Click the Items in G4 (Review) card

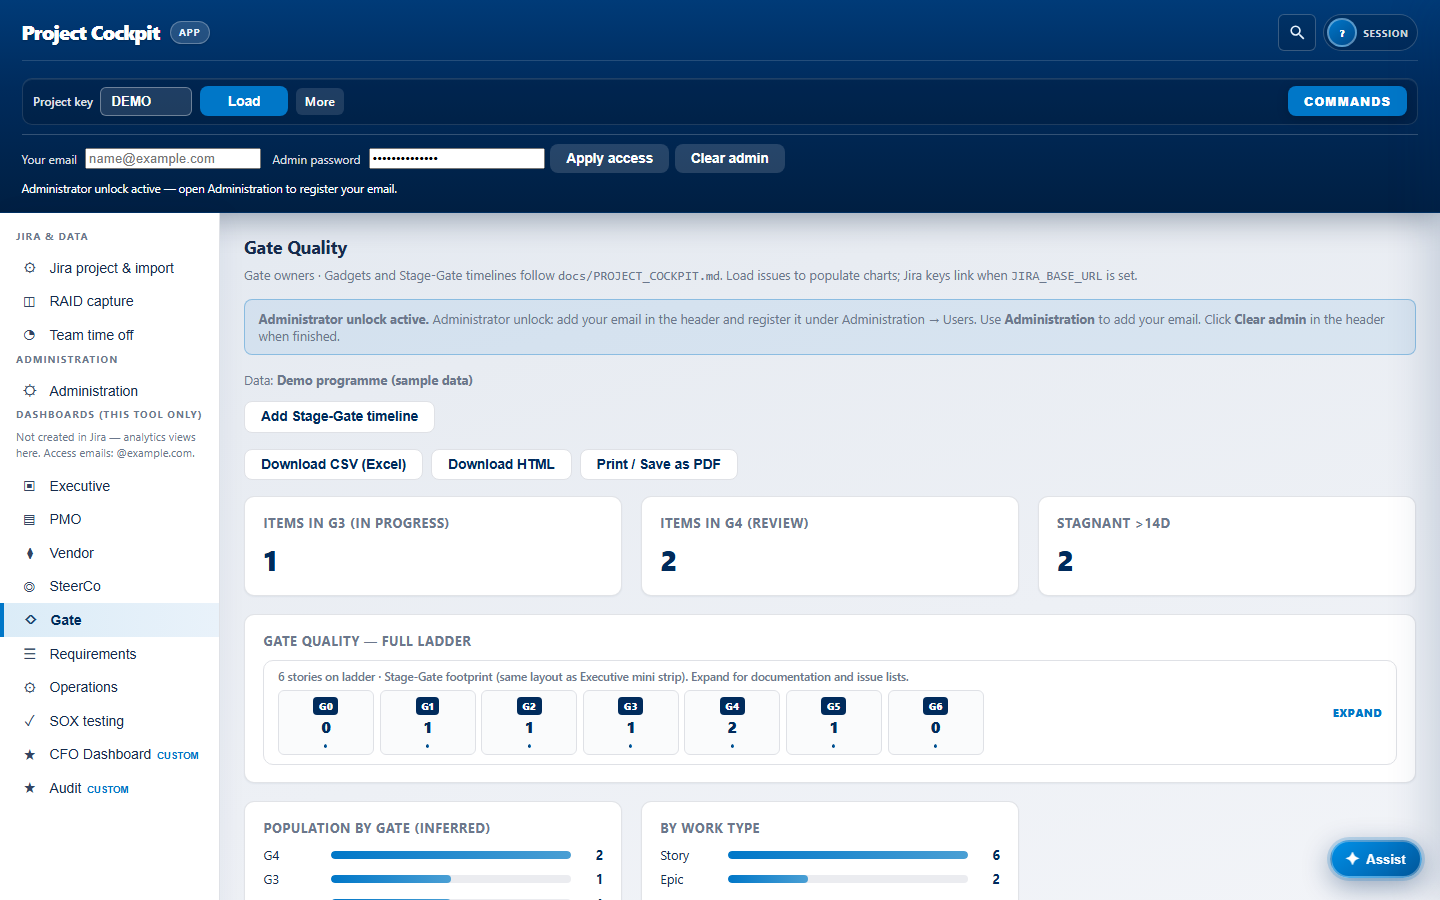[830, 546]
